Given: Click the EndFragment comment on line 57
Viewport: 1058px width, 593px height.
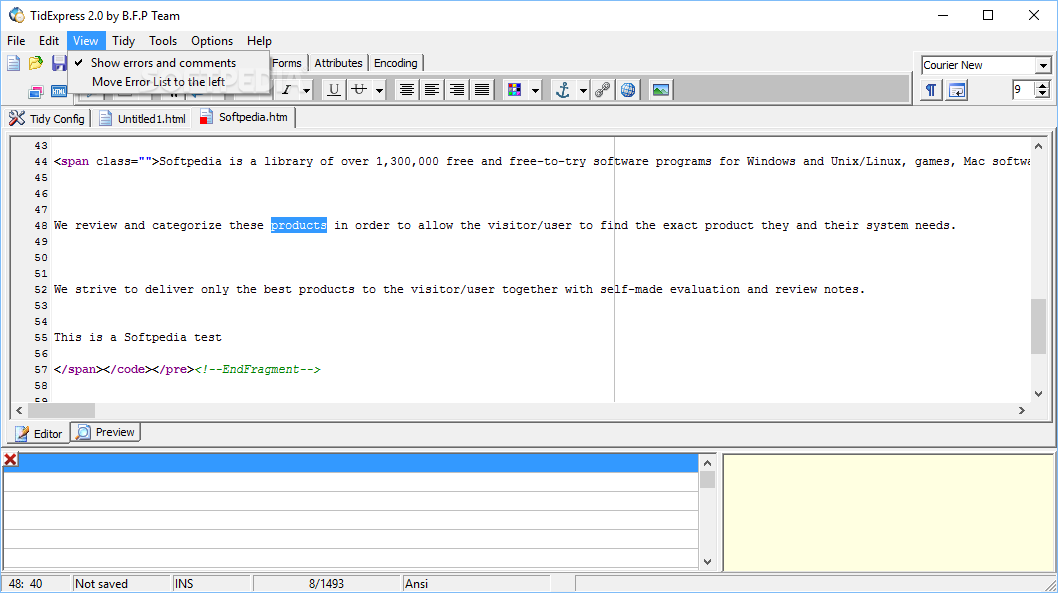Looking at the screenshot, I should (258, 370).
